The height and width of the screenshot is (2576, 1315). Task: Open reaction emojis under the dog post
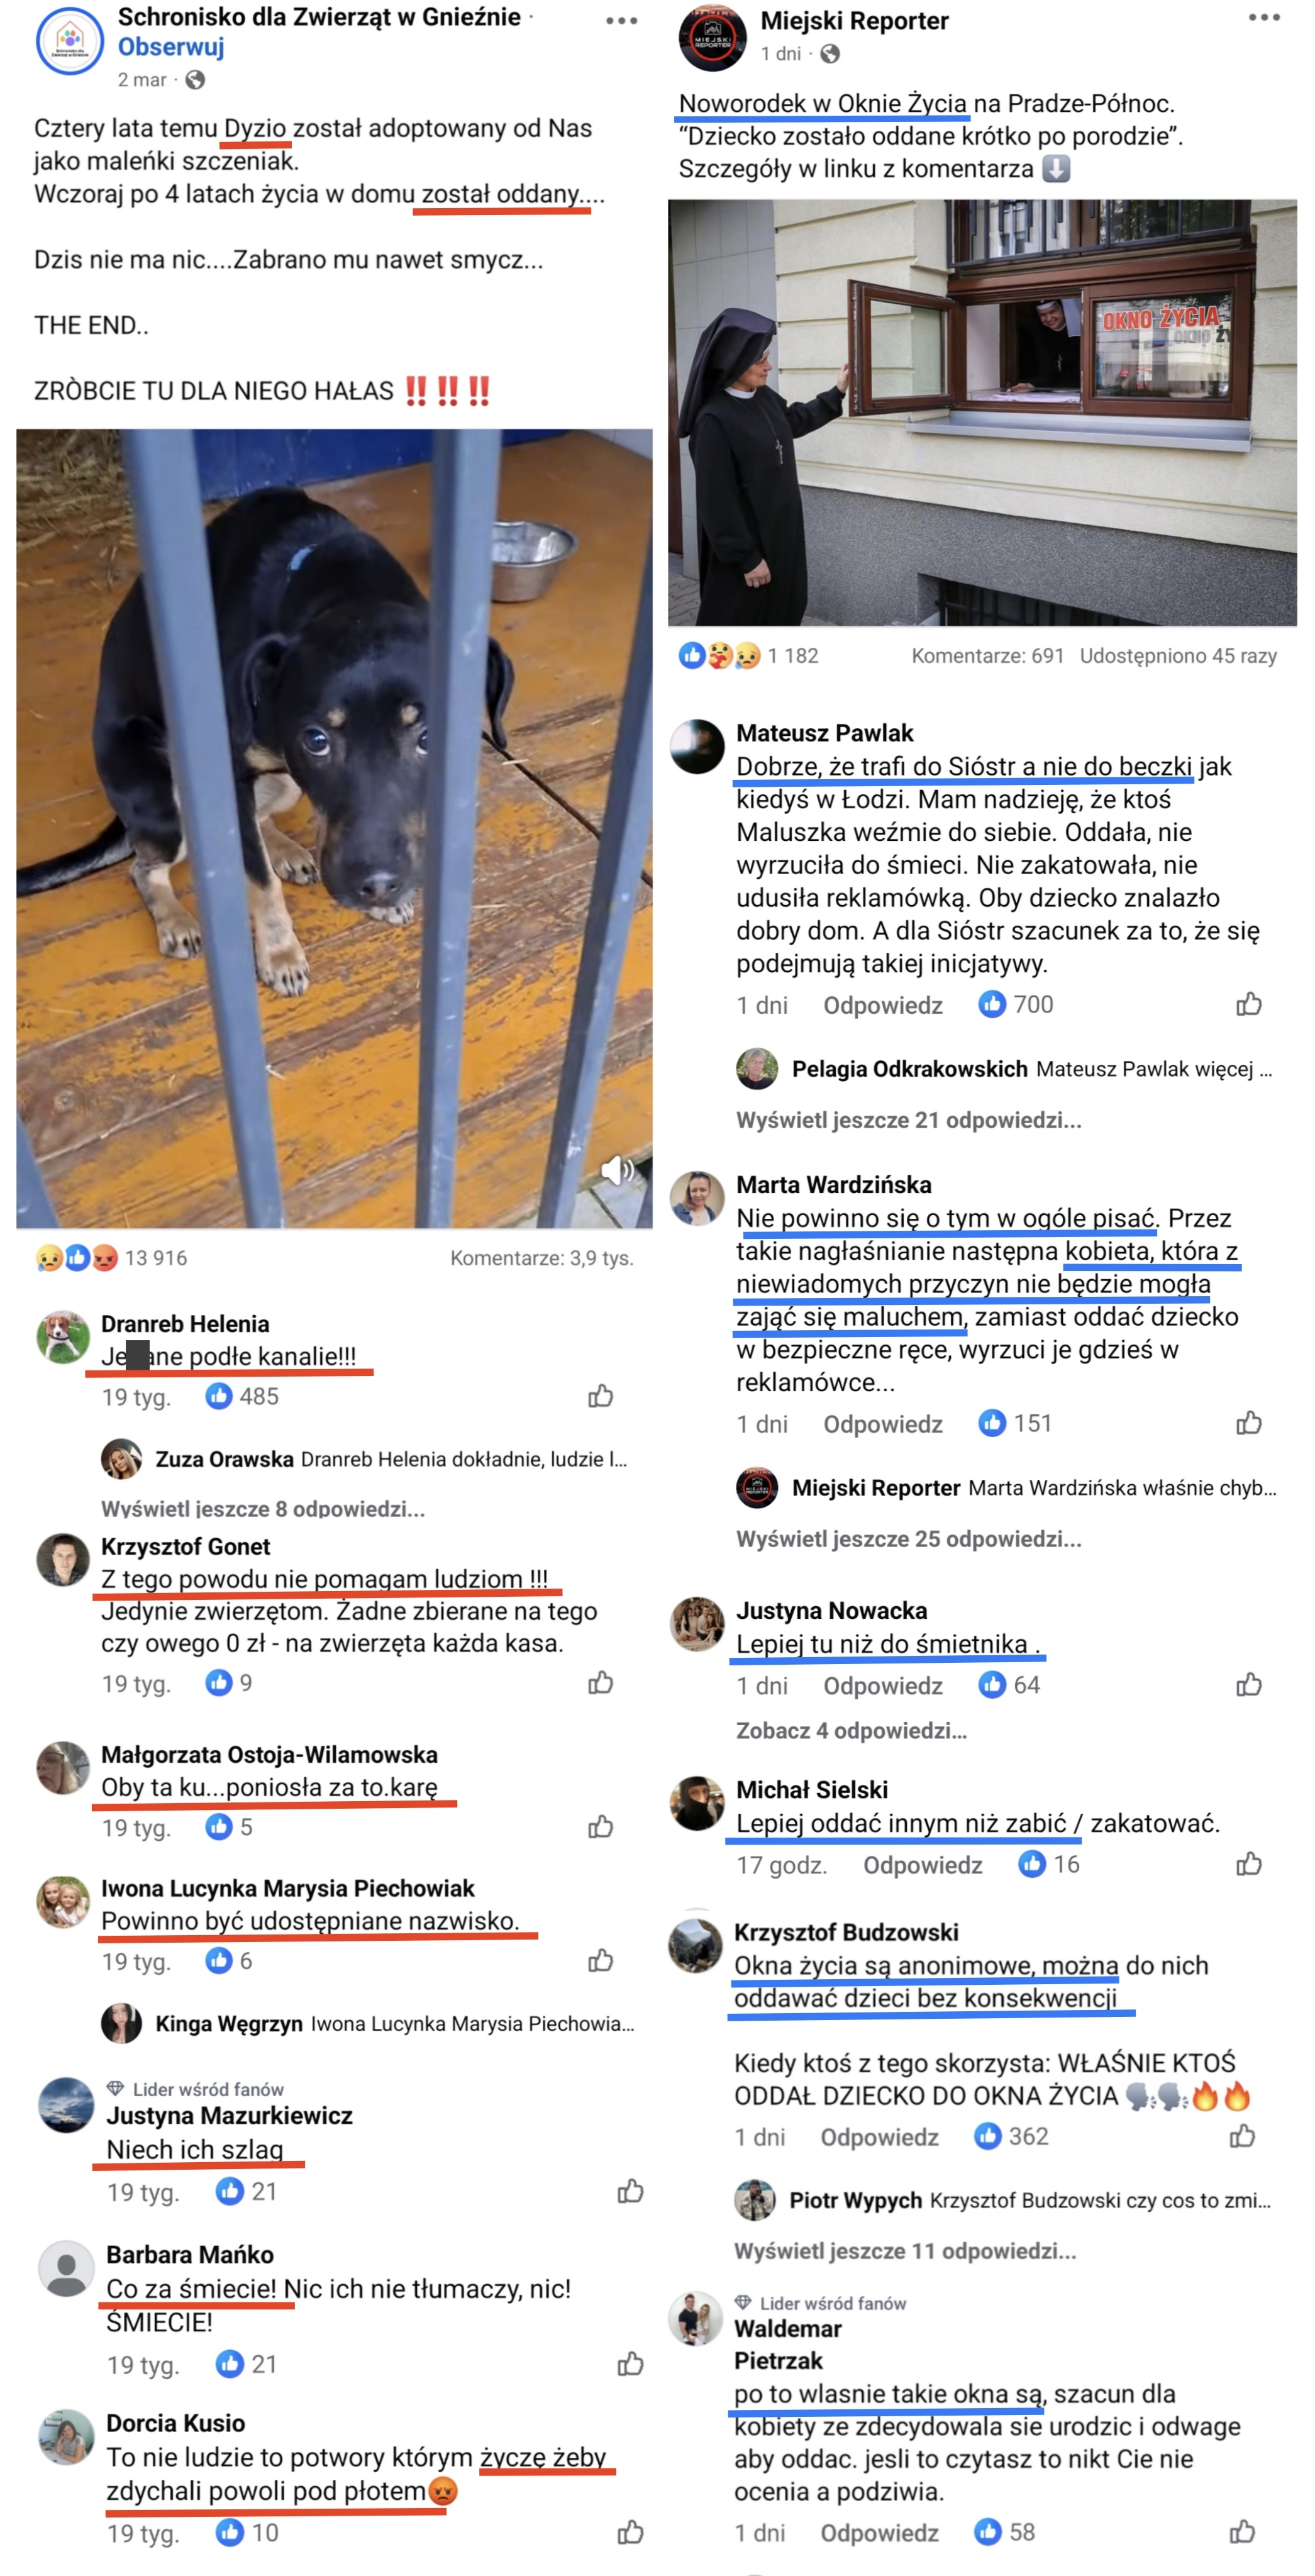76,1258
